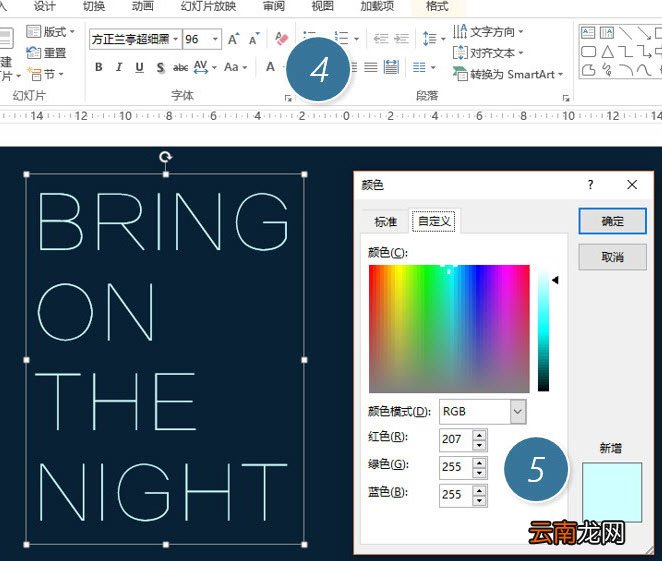The width and height of the screenshot is (662, 561).
Task: Select the straight line shape
Action: pyautogui.click(x=625, y=33)
